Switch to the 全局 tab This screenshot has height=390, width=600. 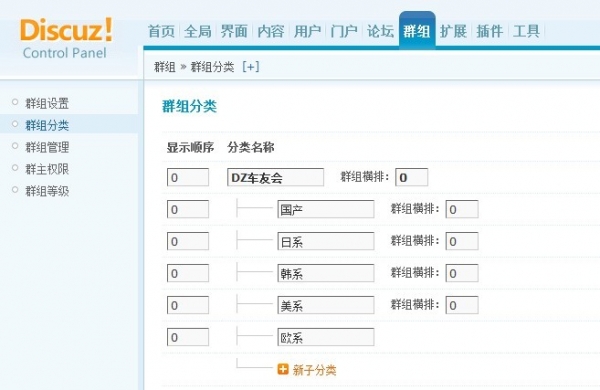[x=198, y=31]
